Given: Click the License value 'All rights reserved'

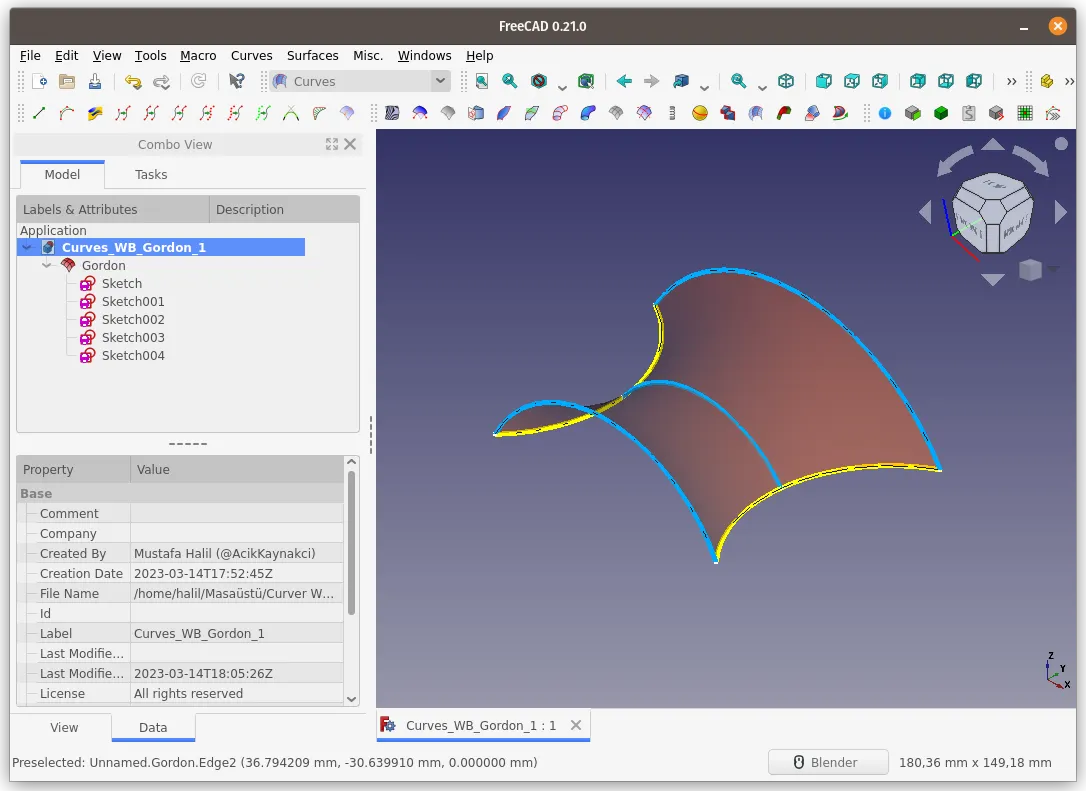Looking at the screenshot, I should point(188,693).
